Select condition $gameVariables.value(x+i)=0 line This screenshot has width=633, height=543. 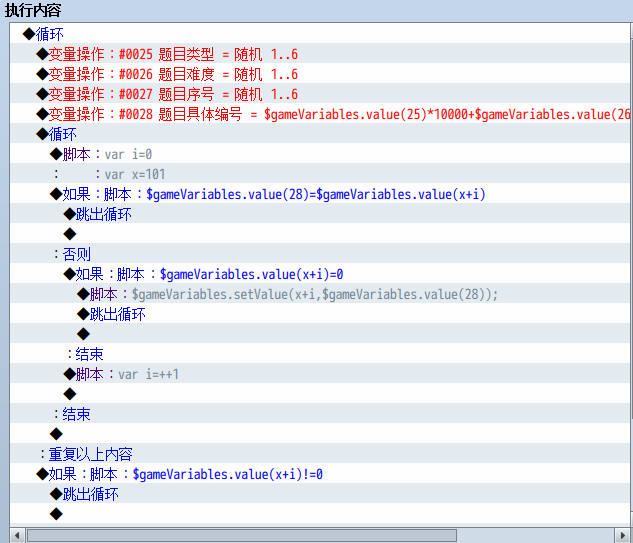coord(319,274)
